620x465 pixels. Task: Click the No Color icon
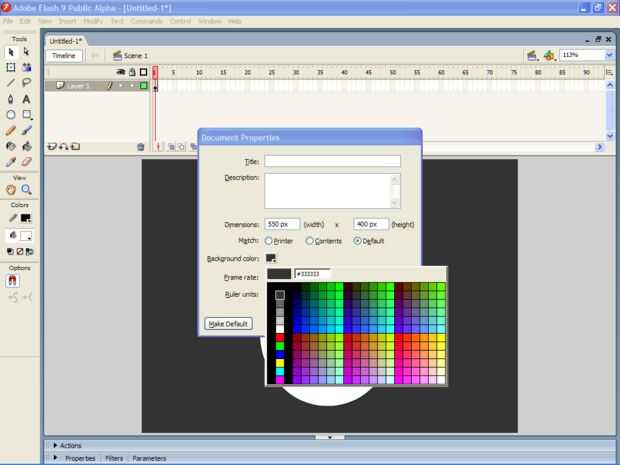point(20,251)
